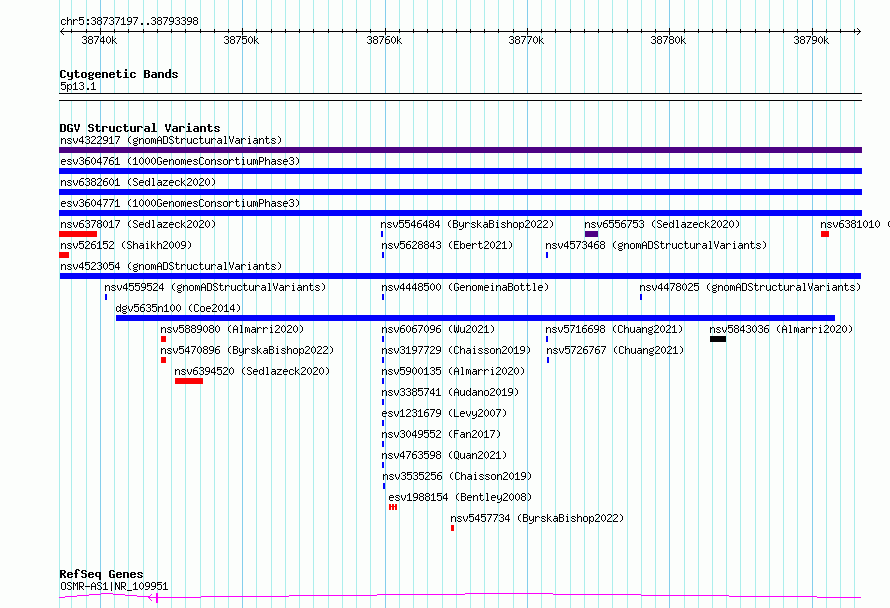Click the Cytogenetic Bands track title
Screen dimensions: 890x608
coord(119,74)
